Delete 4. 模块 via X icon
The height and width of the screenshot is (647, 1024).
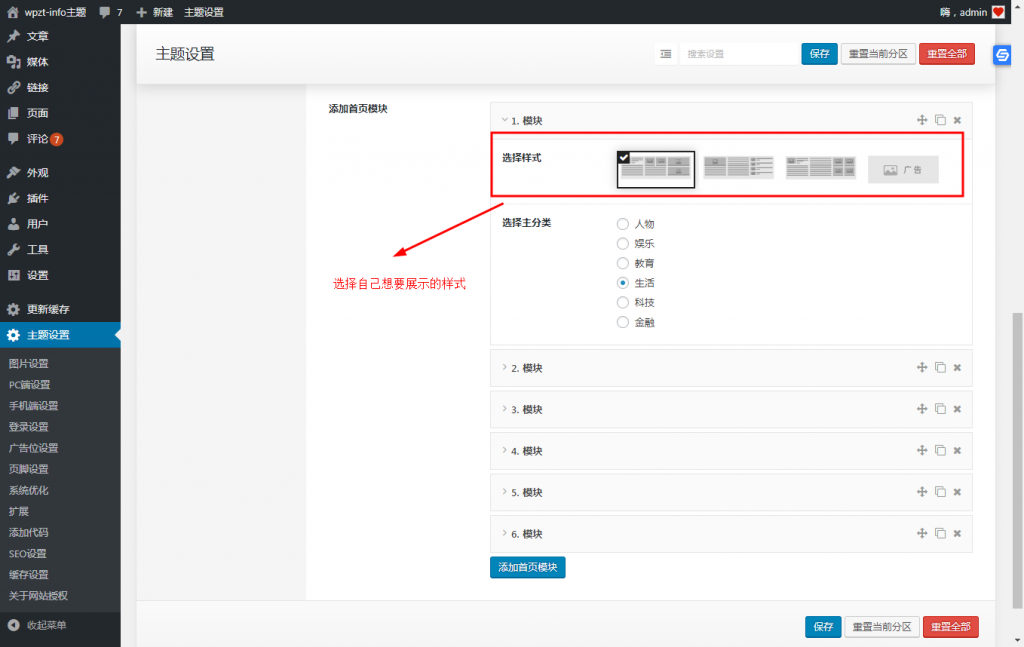[x=957, y=450]
